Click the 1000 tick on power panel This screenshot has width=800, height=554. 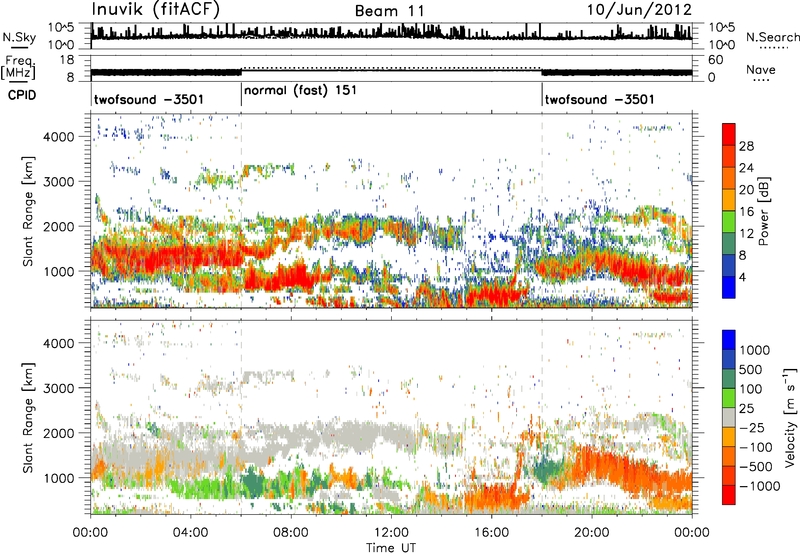(x=58, y=271)
